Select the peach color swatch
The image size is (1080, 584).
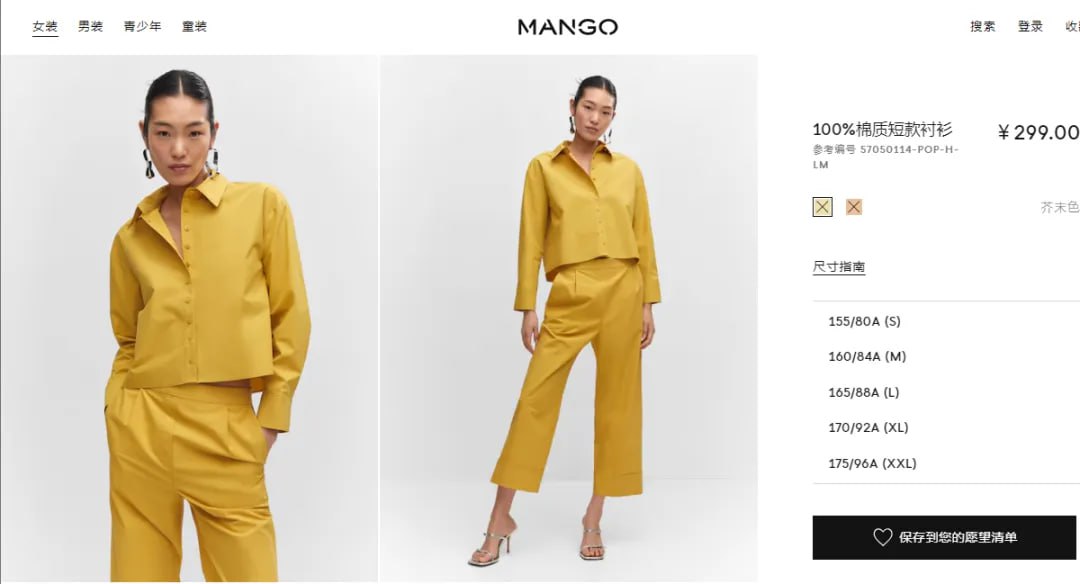854,207
